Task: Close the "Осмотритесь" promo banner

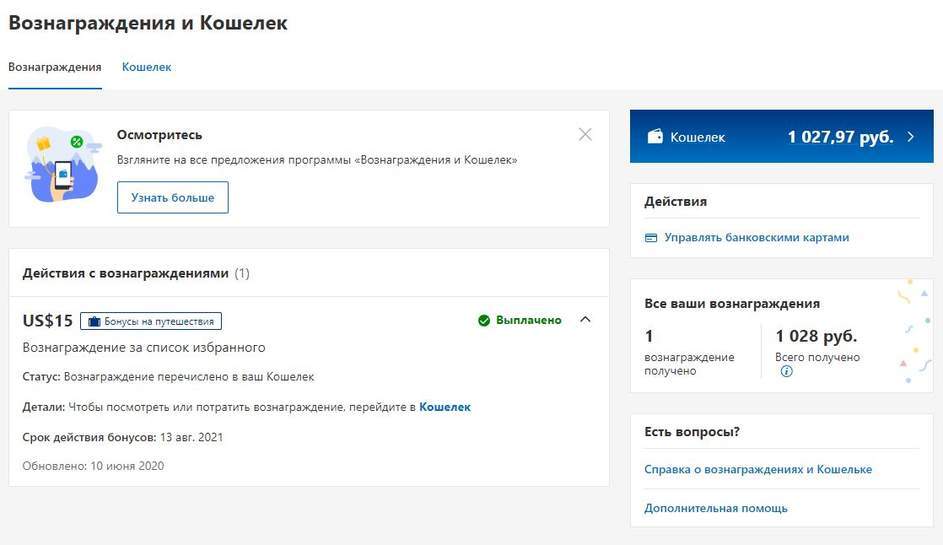Action: pyautogui.click(x=585, y=135)
